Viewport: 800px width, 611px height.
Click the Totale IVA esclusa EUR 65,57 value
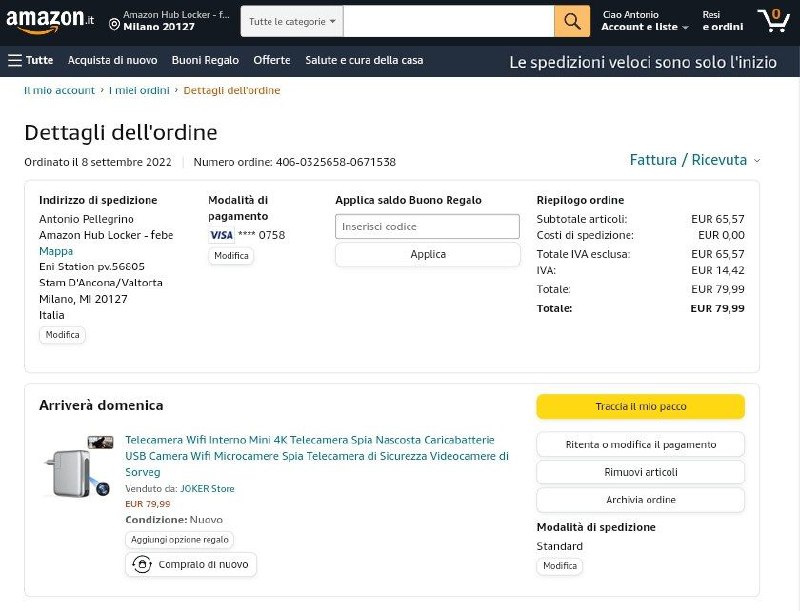[x=717, y=254]
